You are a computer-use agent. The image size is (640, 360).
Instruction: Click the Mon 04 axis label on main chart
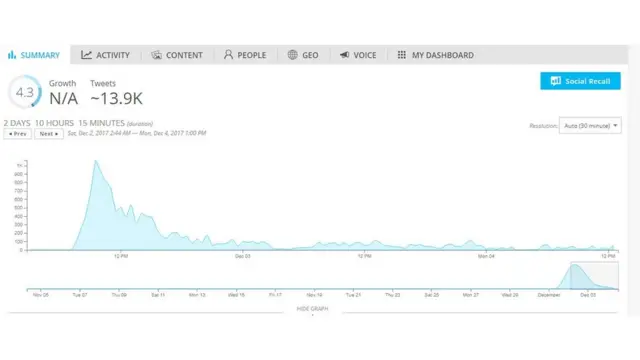tap(486, 256)
